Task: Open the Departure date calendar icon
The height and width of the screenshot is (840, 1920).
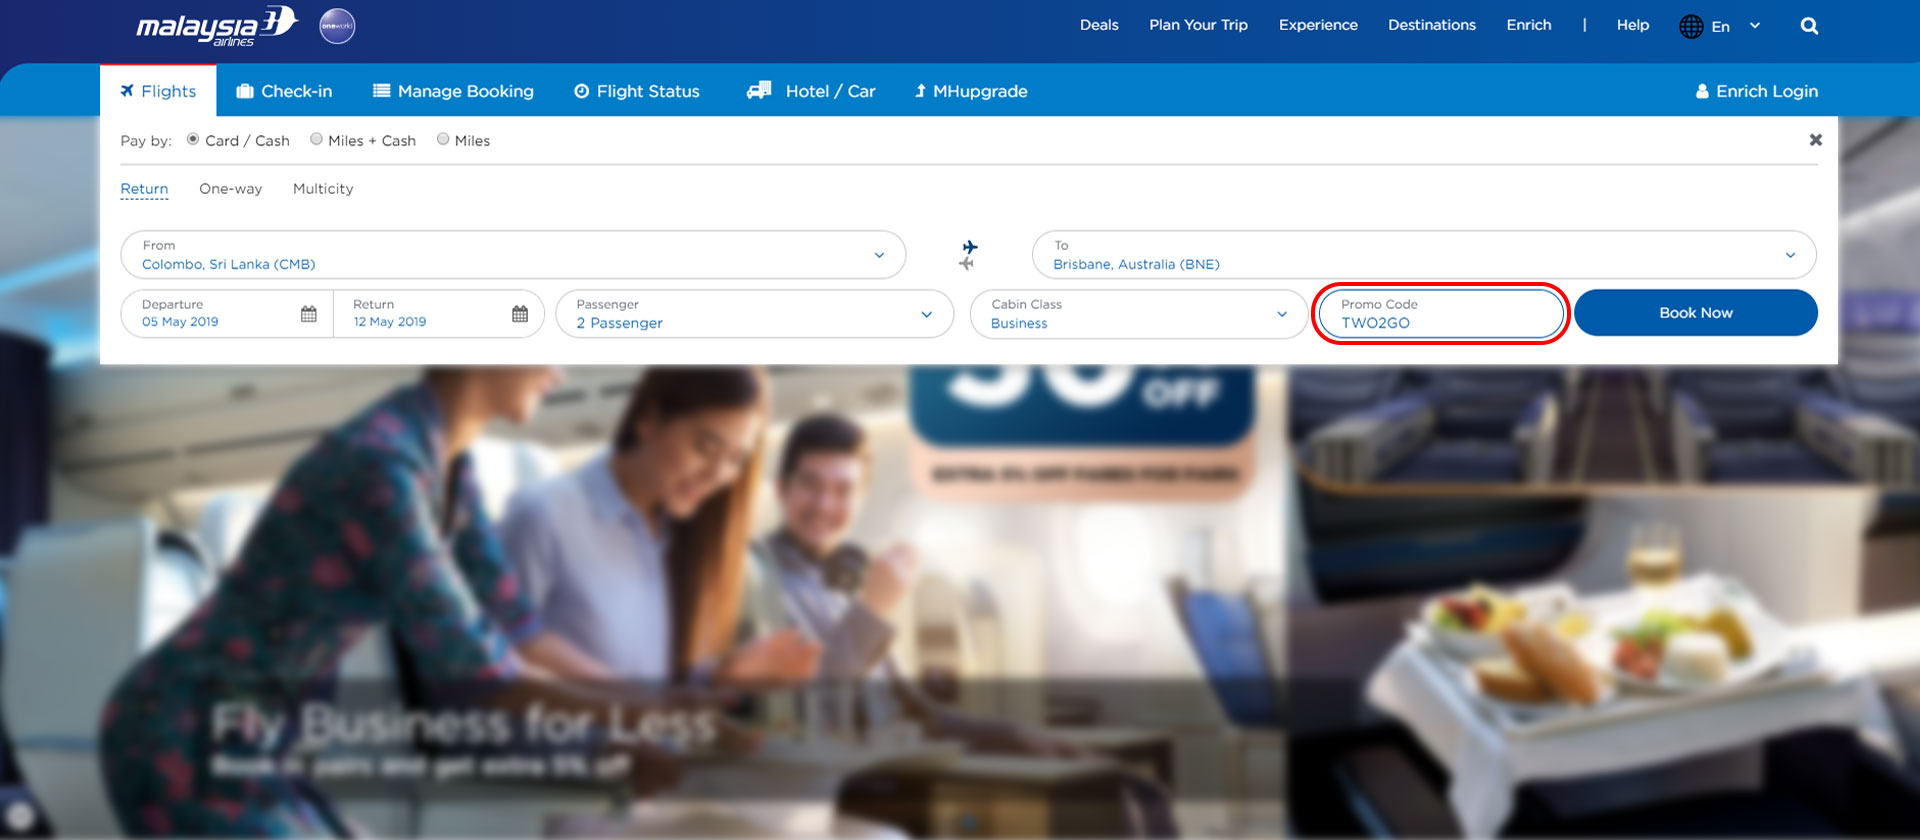Action: [309, 314]
